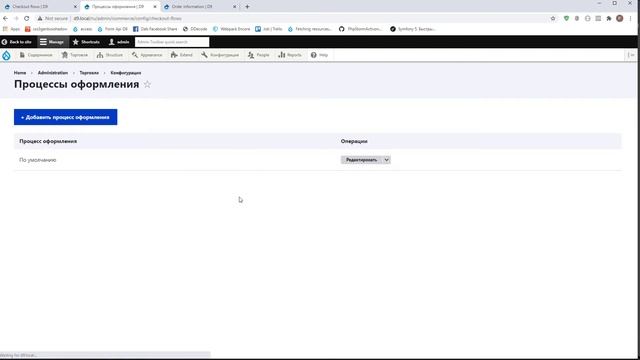The width and height of the screenshot is (640, 360).
Task: Toggle the Manage toolbar menu
Action: coord(51,42)
